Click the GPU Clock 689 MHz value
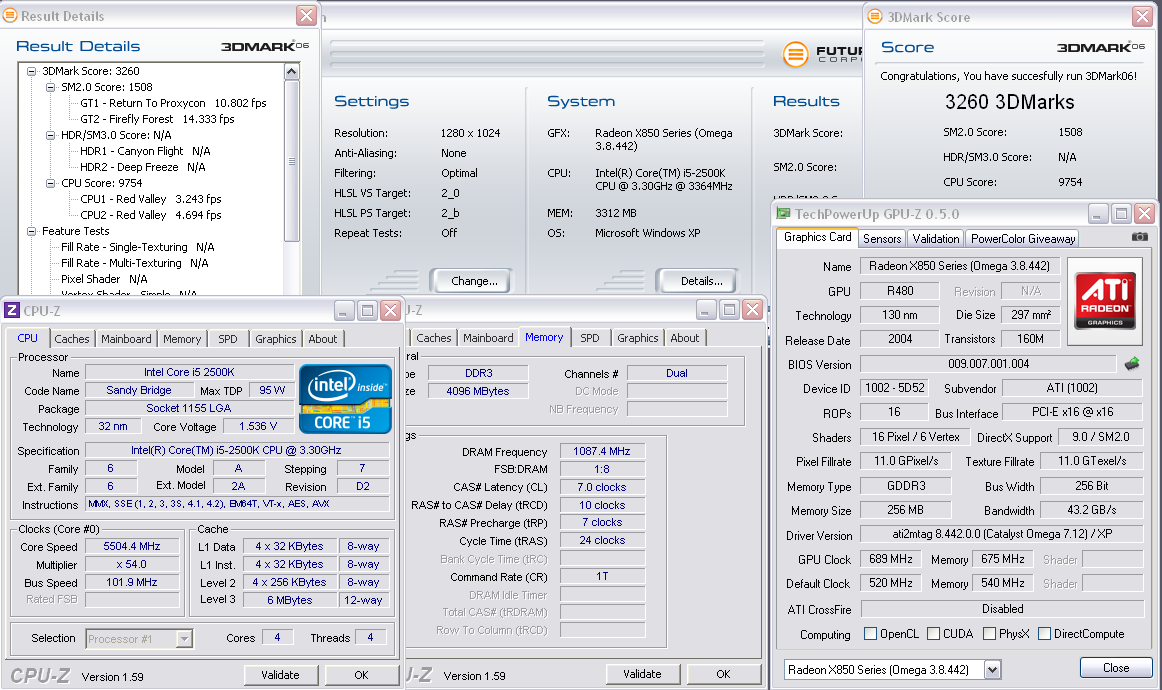1162x690 pixels. [x=891, y=559]
